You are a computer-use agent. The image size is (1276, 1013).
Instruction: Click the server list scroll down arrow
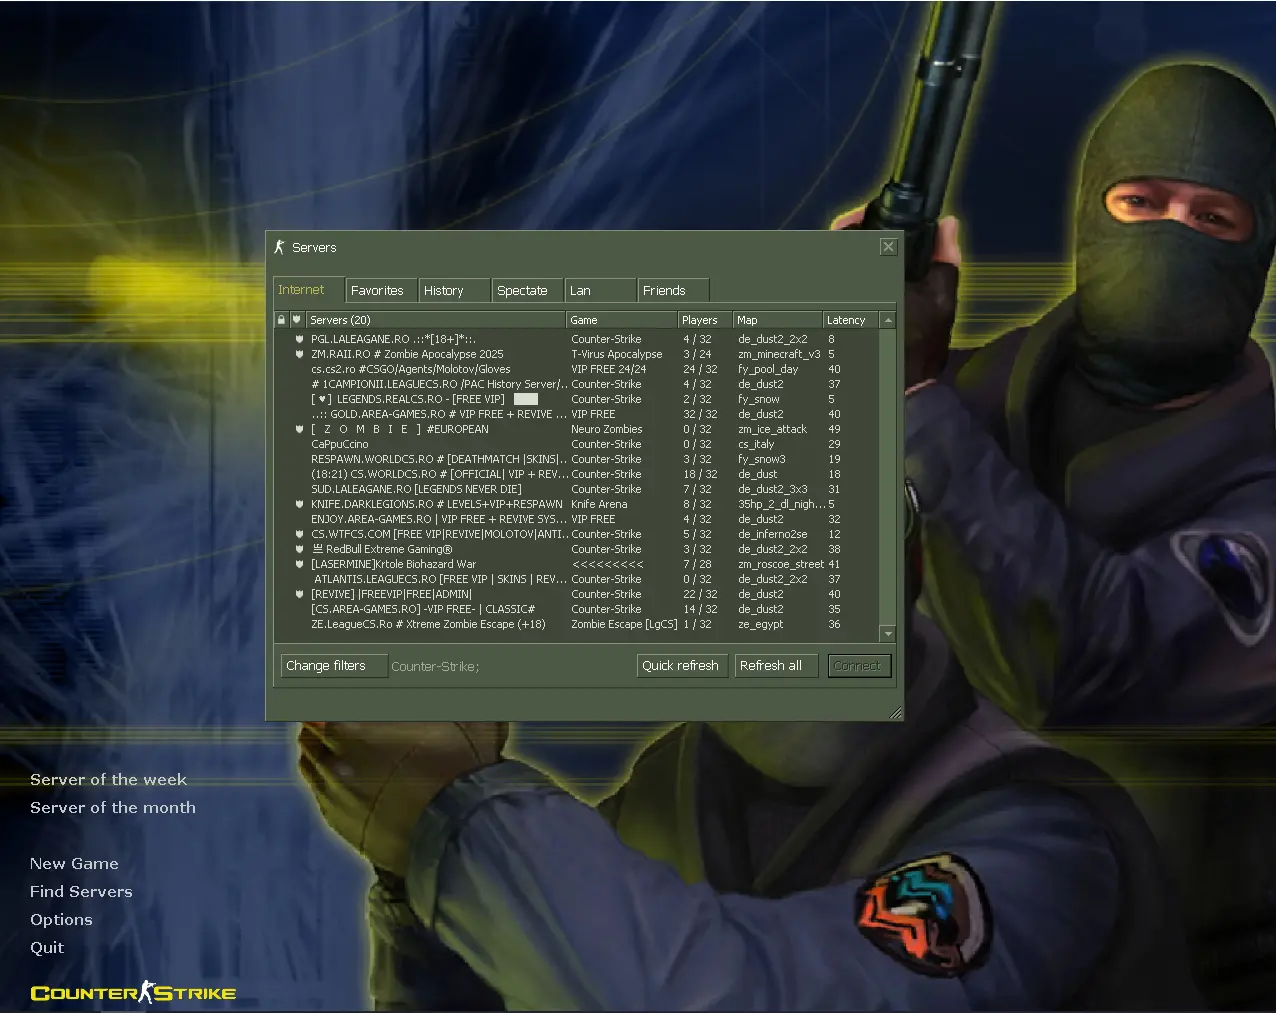[x=887, y=634]
